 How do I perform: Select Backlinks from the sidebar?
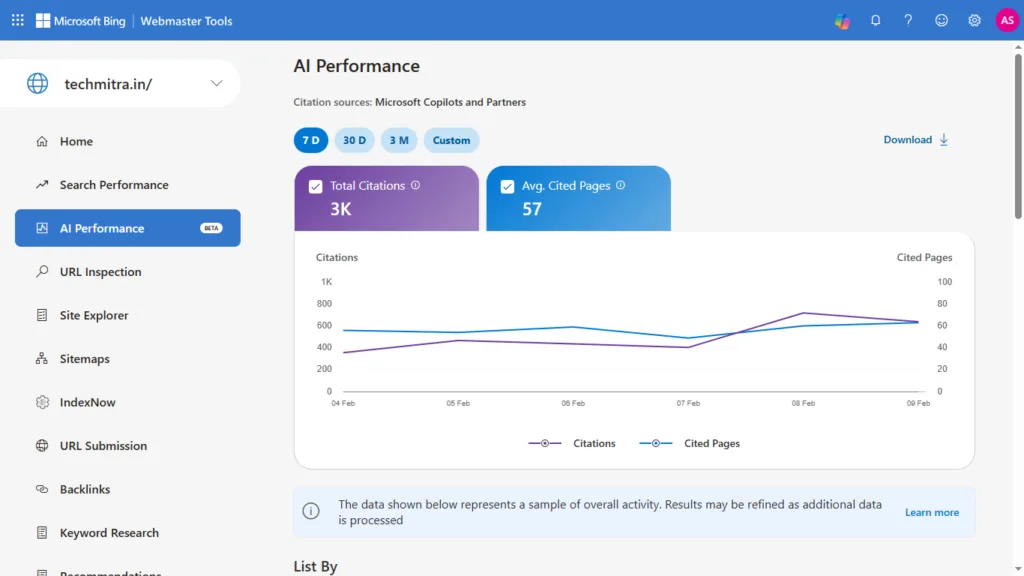[x=83, y=489]
